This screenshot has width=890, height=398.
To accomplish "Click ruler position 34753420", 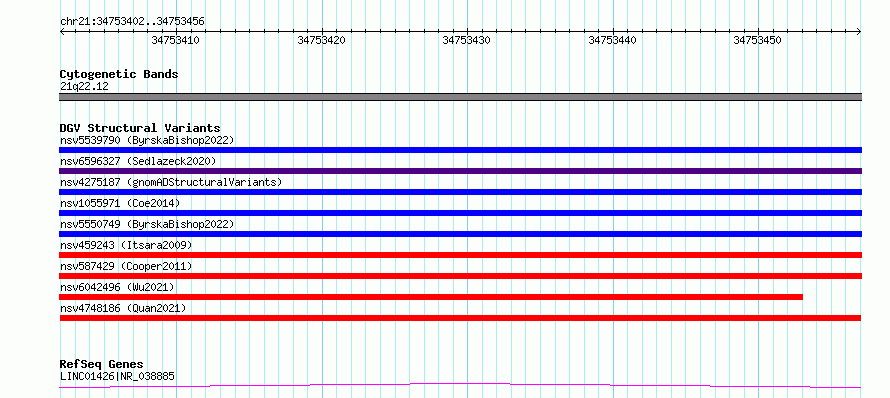I will pos(321,40).
